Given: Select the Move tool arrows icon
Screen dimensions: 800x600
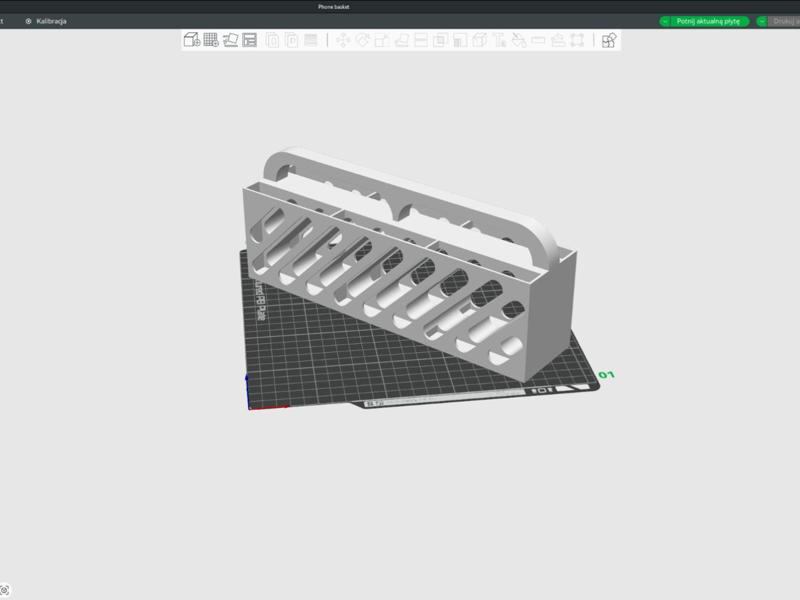Looking at the screenshot, I should tap(343, 40).
